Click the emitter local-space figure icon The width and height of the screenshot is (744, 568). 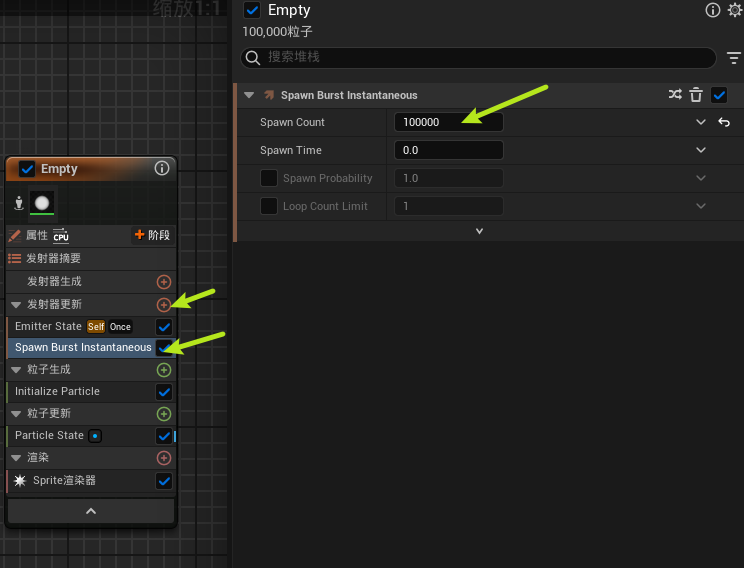coord(19,203)
